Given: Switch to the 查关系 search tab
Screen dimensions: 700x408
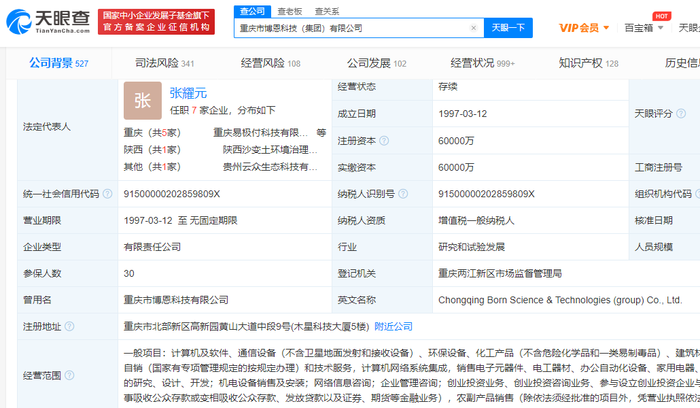Looking at the screenshot, I should [327, 11].
